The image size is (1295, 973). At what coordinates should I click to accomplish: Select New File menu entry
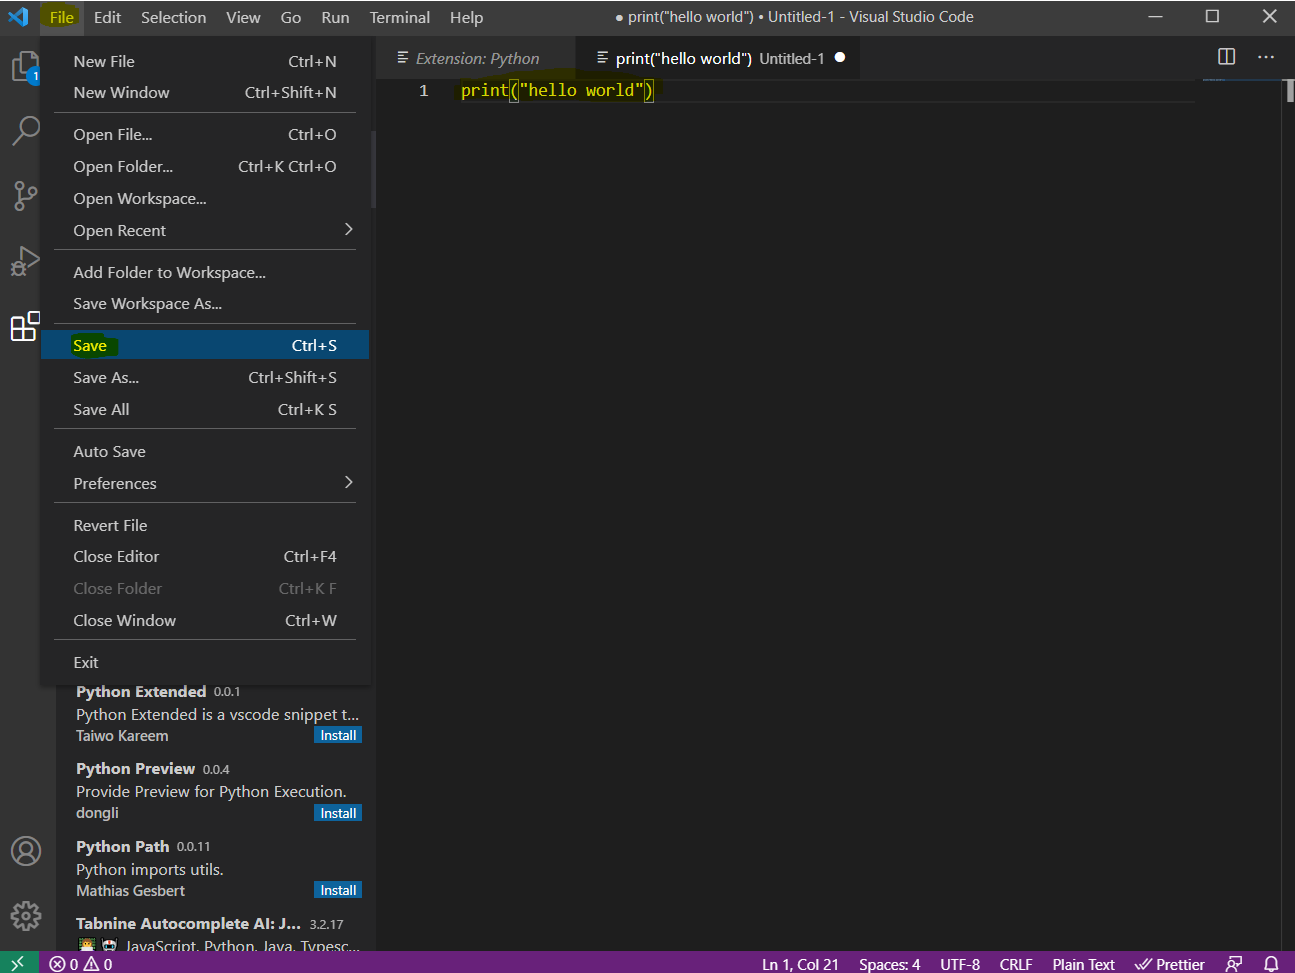point(205,61)
